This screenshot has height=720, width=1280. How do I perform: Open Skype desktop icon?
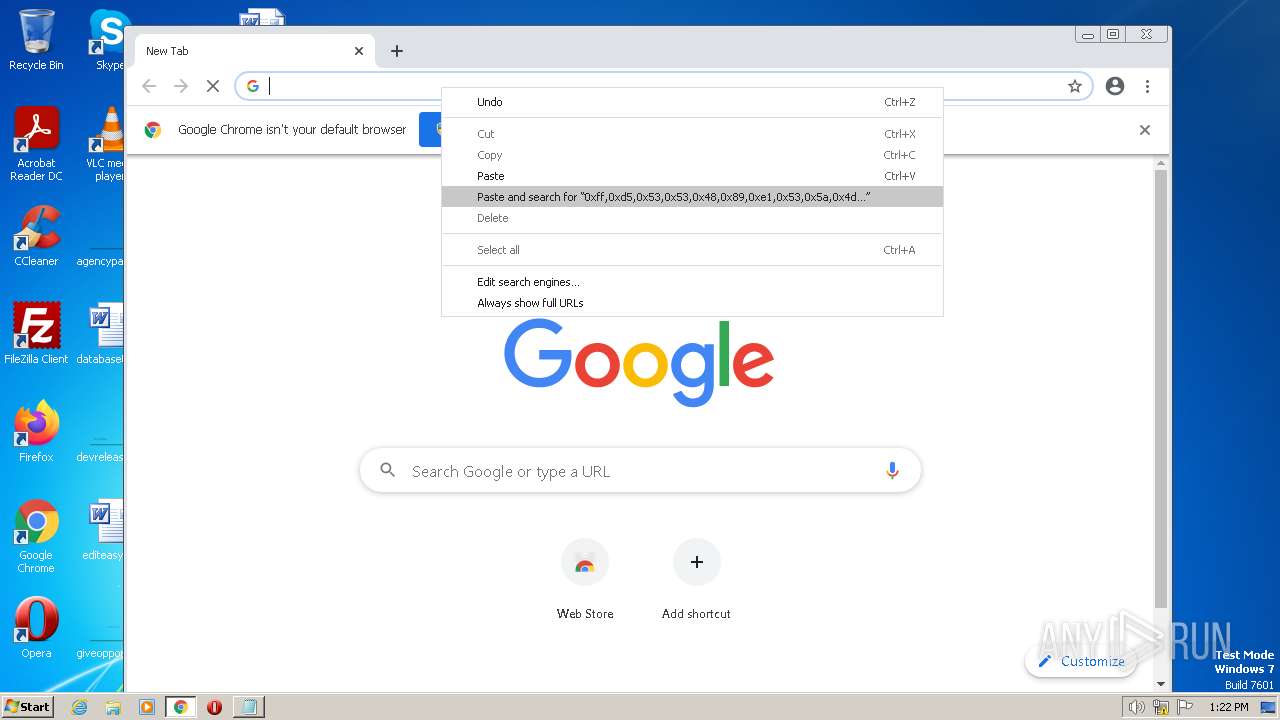pos(108,40)
